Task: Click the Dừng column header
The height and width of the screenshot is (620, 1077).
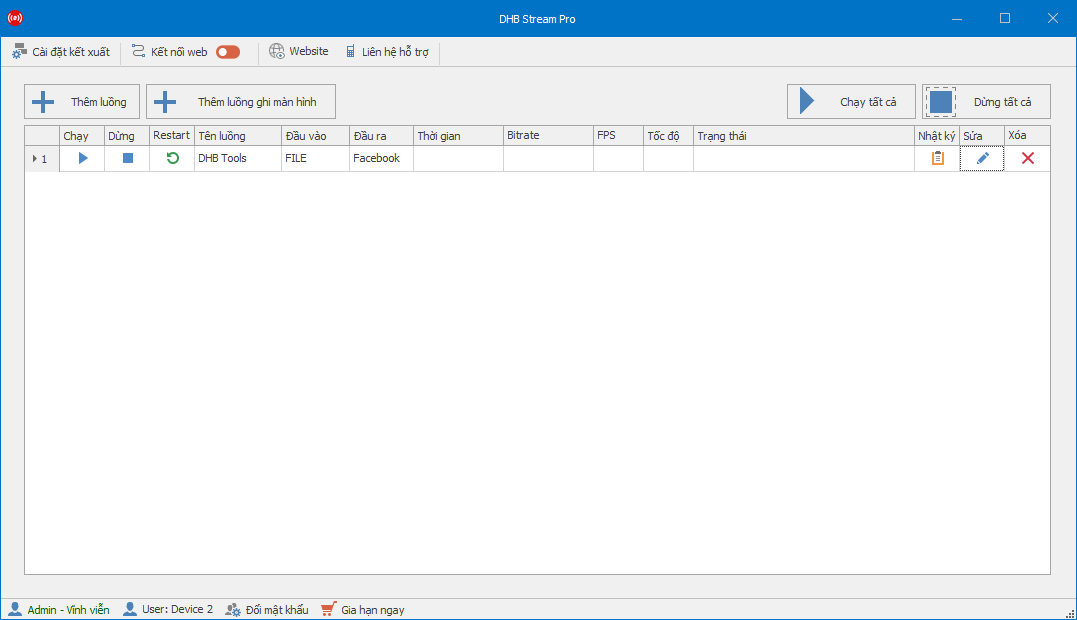Action: [127, 136]
